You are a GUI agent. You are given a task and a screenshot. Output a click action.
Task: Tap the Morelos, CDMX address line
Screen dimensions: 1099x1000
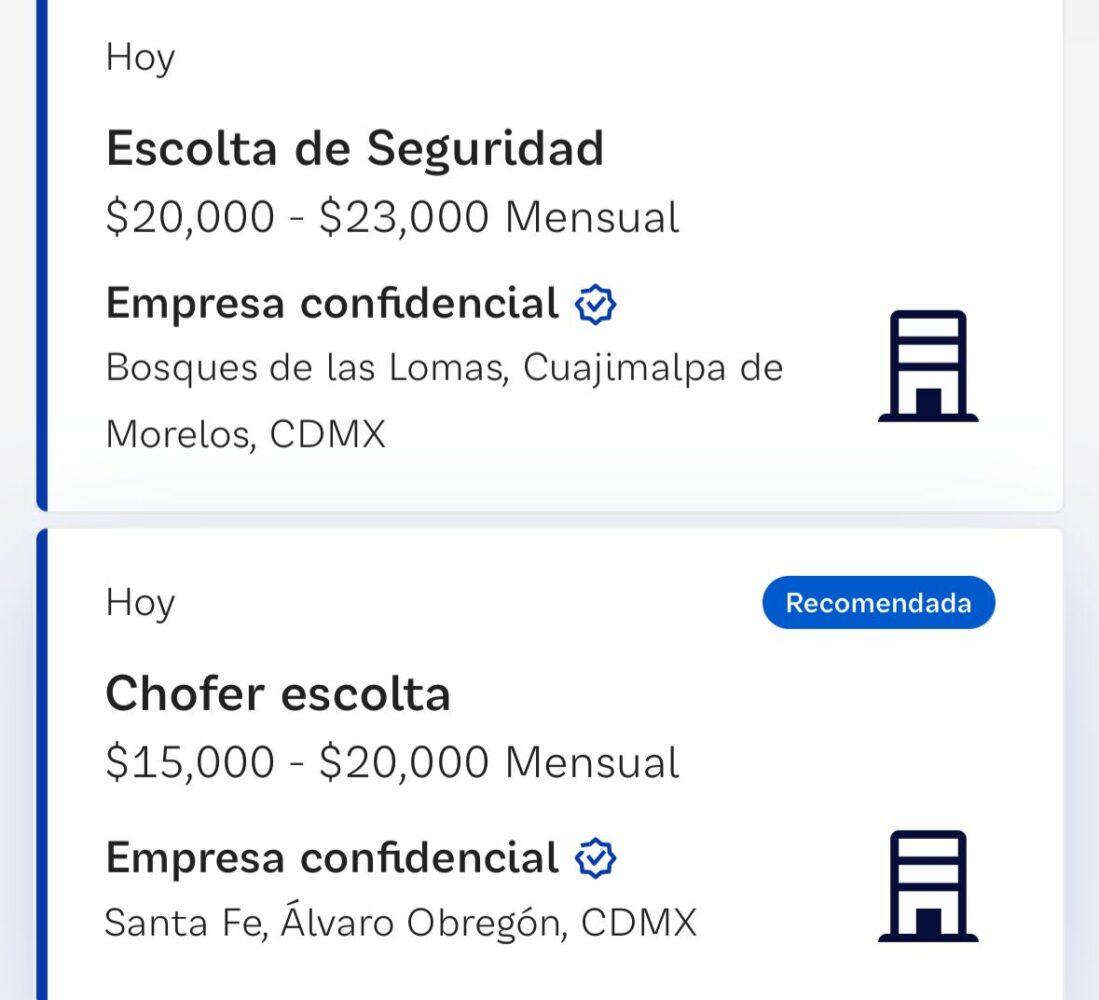coord(245,435)
